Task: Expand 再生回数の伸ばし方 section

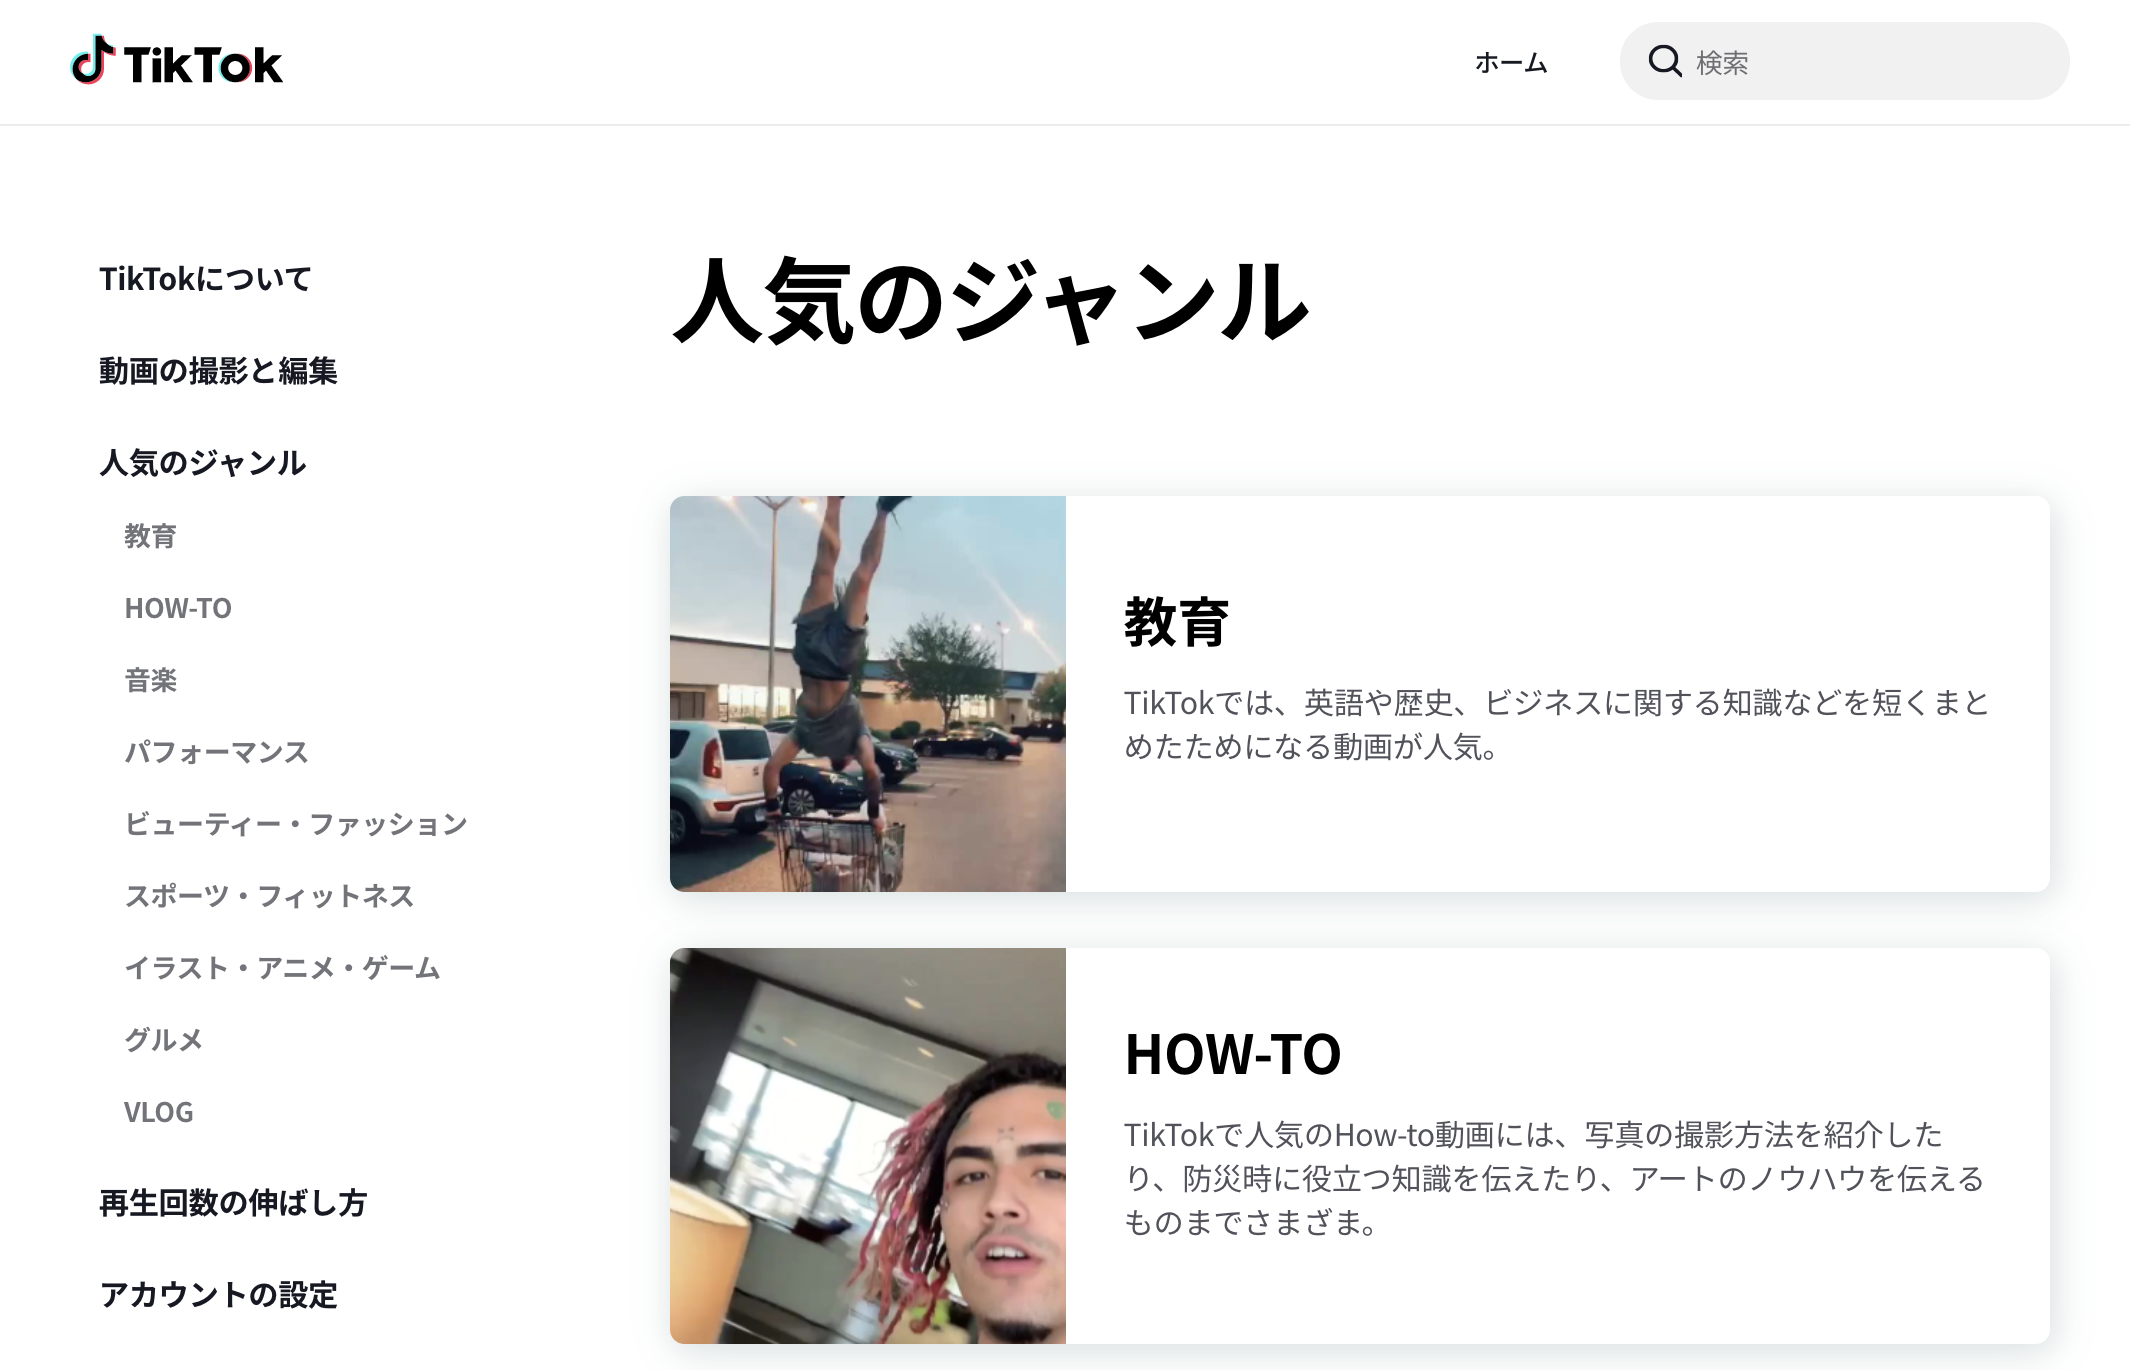Action: 233,1203
